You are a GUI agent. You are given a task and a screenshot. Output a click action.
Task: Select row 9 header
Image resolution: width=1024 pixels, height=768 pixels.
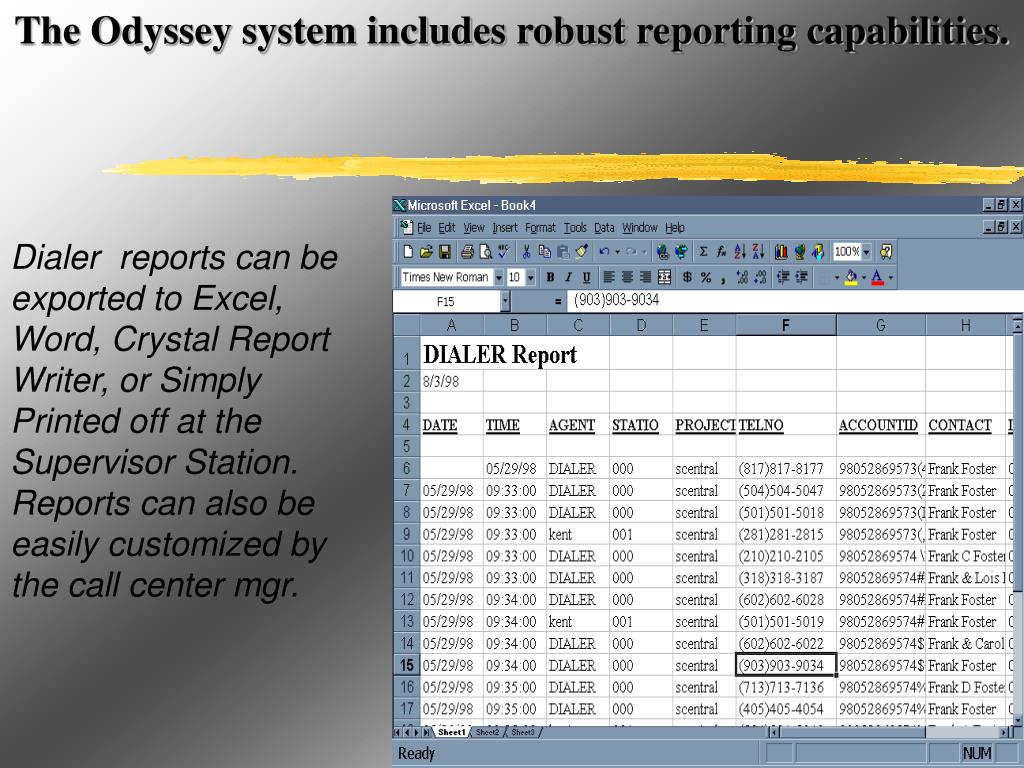click(x=406, y=534)
